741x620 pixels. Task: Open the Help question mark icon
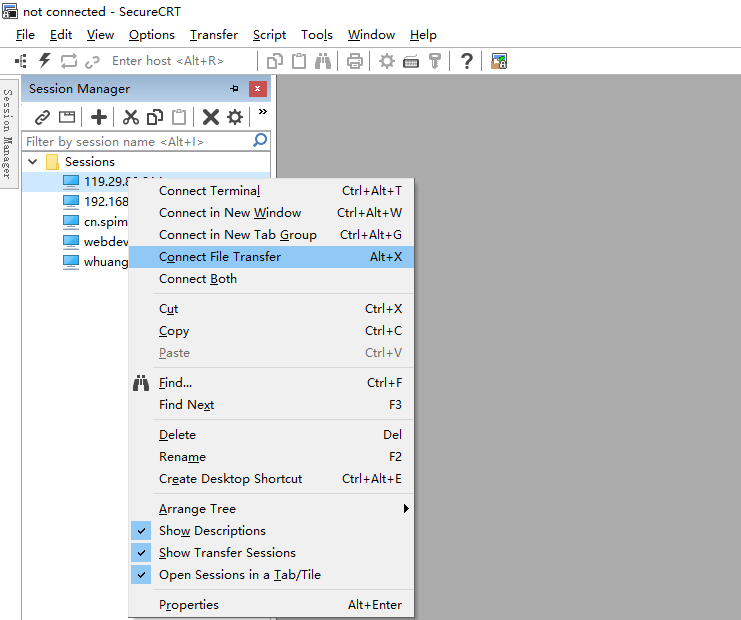pos(466,61)
